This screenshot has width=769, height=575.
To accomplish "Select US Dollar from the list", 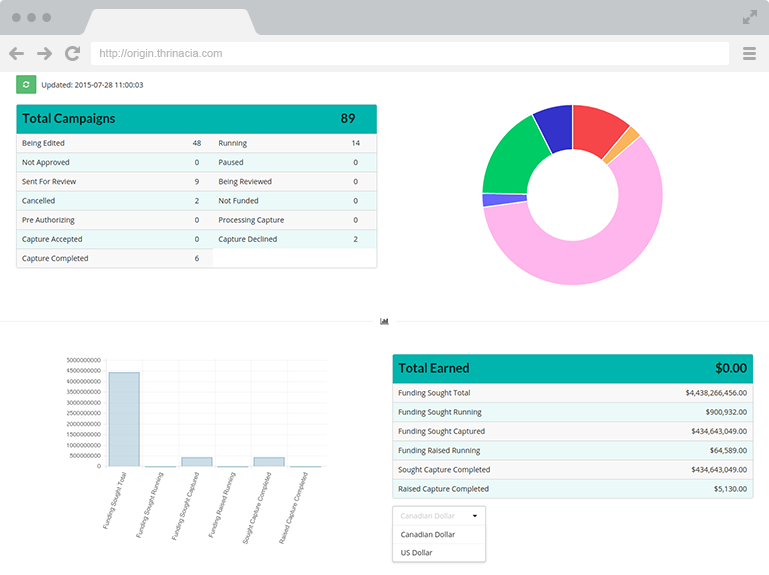I will [x=418, y=552].
